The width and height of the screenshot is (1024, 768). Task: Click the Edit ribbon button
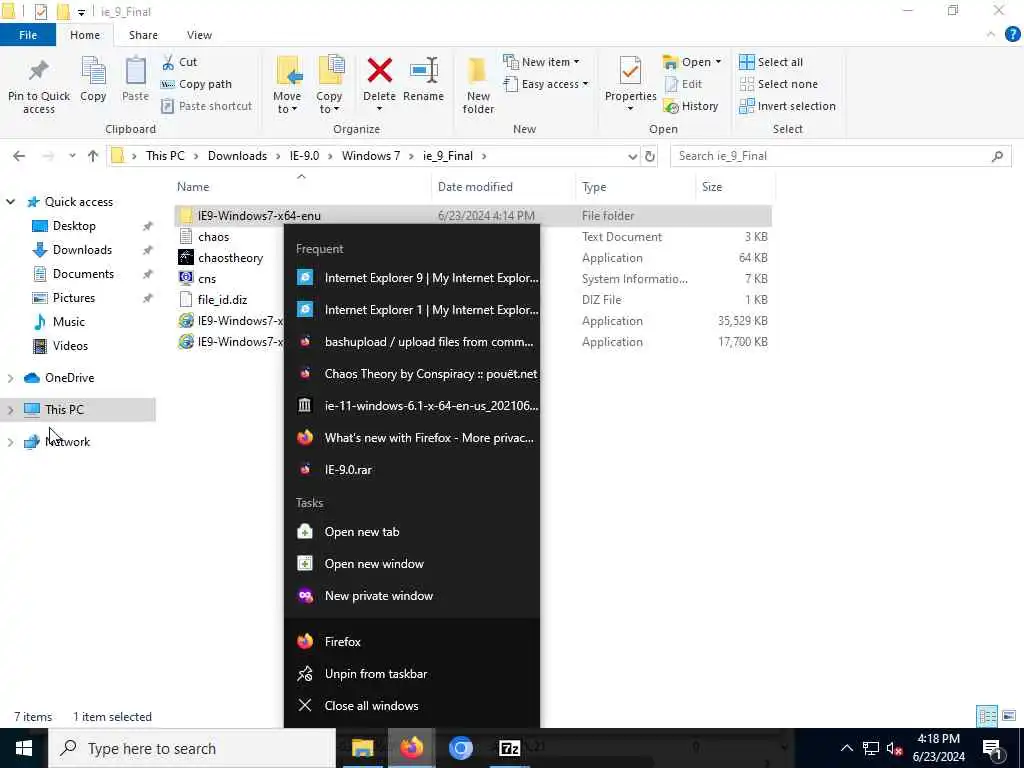[x=683, y=84]
